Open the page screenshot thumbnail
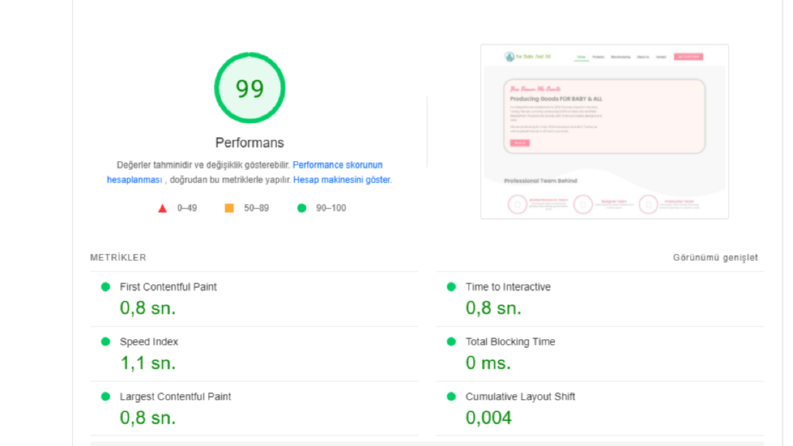This screenshot has height=446, width=793. (x=604, y=131)
